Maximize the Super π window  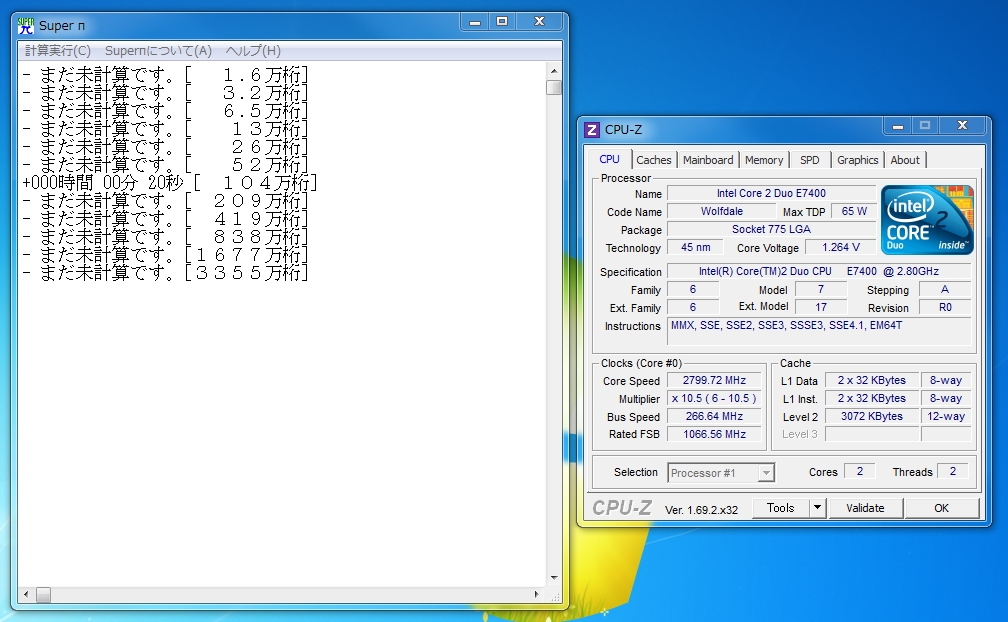(x=501, y=21)
